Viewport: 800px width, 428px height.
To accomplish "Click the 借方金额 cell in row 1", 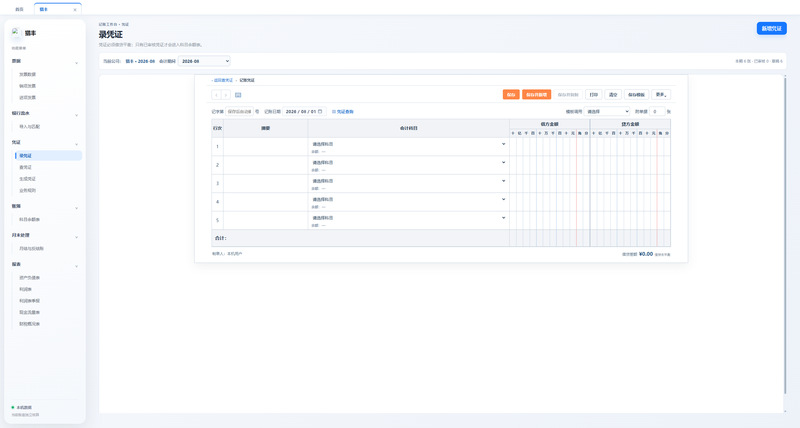I will [x=549, y=147].
